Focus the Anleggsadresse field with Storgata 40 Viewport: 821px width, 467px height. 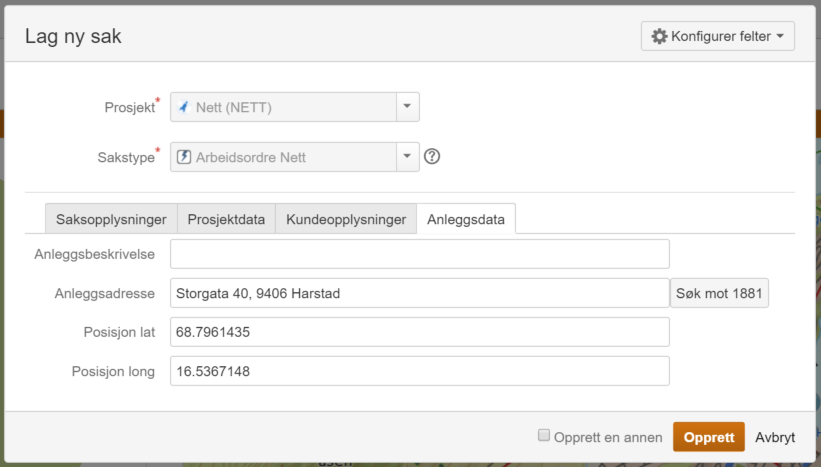point(419,293)
